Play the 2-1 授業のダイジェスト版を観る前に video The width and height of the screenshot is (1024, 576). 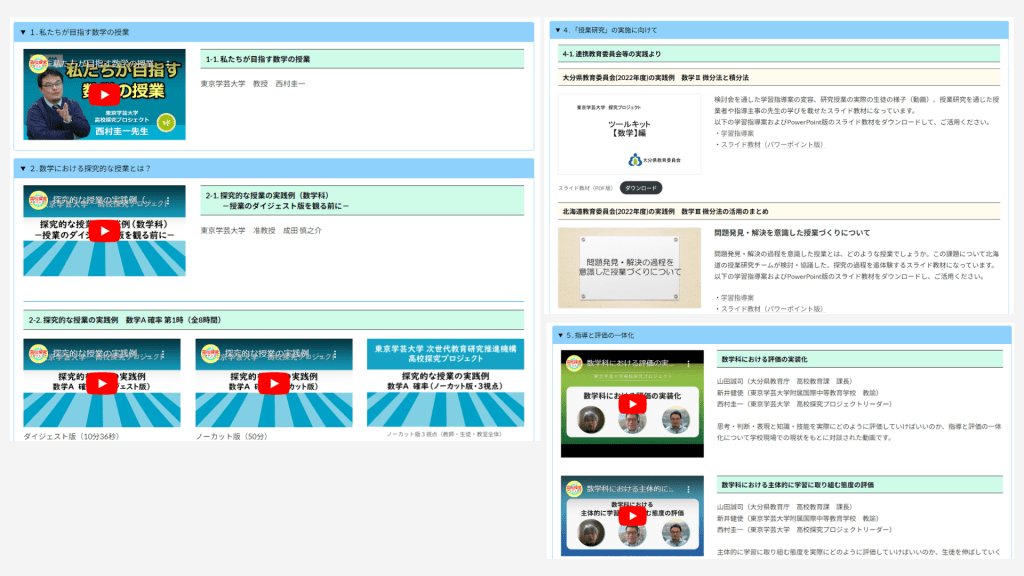tap(104, 231)
